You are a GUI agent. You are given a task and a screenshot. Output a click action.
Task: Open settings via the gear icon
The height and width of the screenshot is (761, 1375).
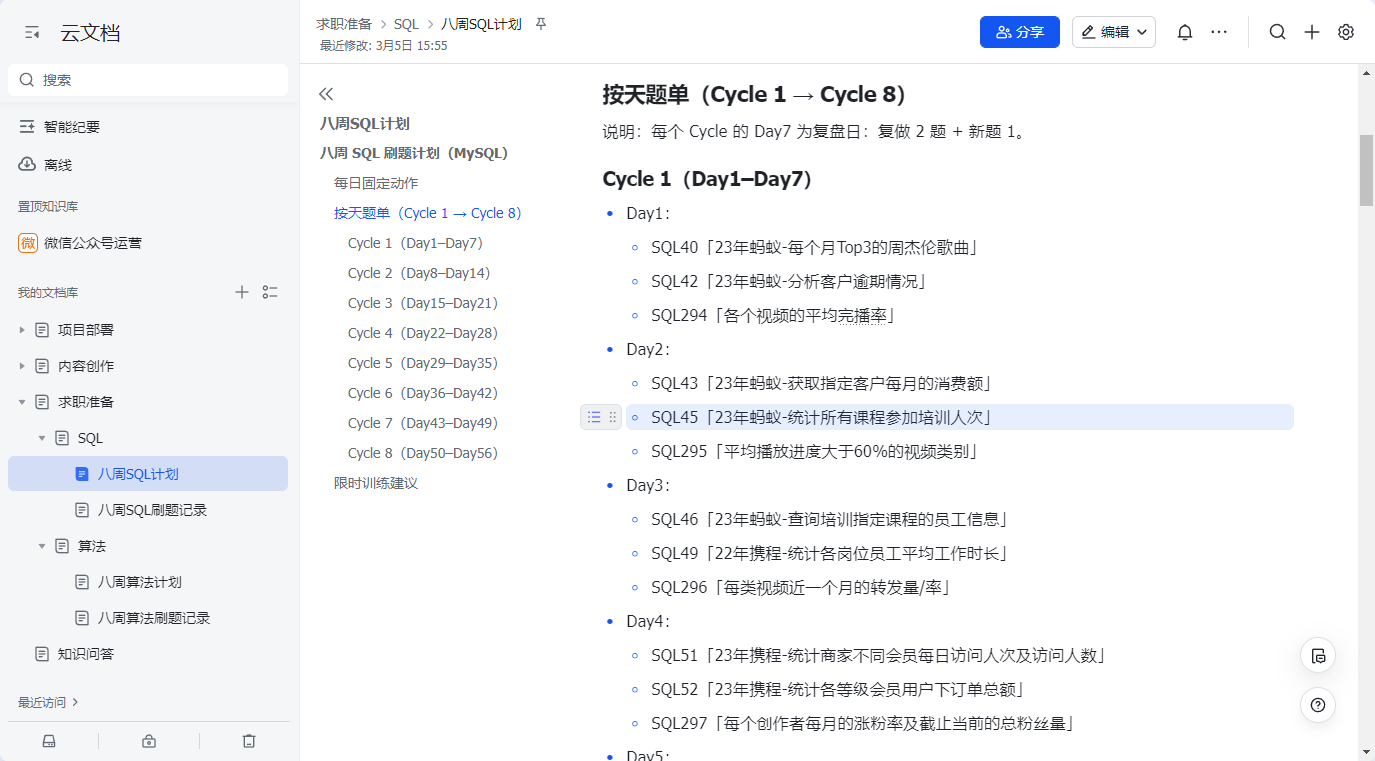click(1346, 32)
